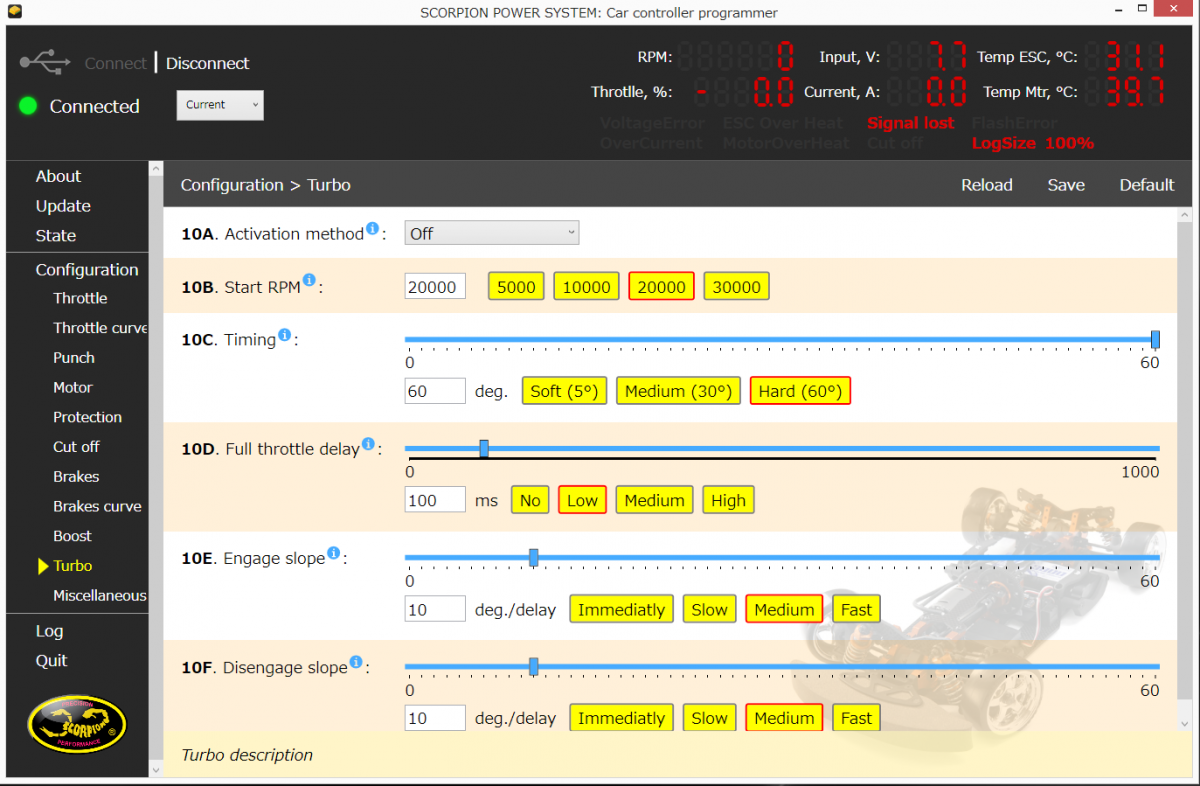Select the 30000 Start RPM preset
This screenshot has width=1200, height=786.
(736, 287)
